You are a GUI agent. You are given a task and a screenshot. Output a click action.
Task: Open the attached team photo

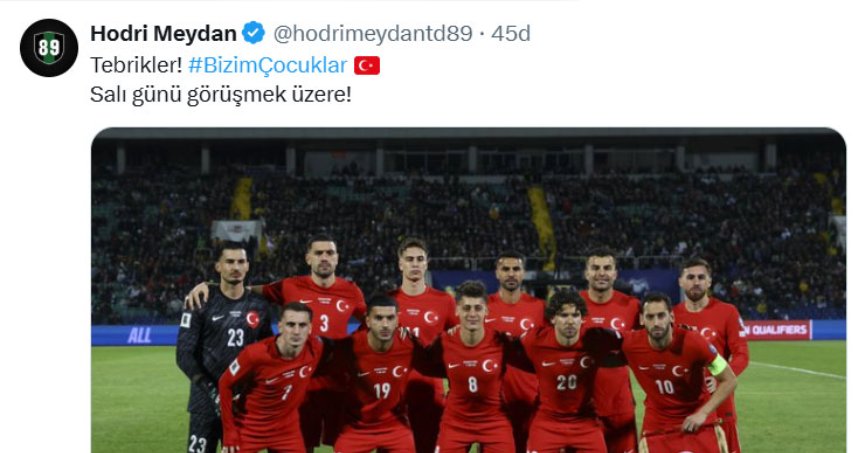pos(468,291)
